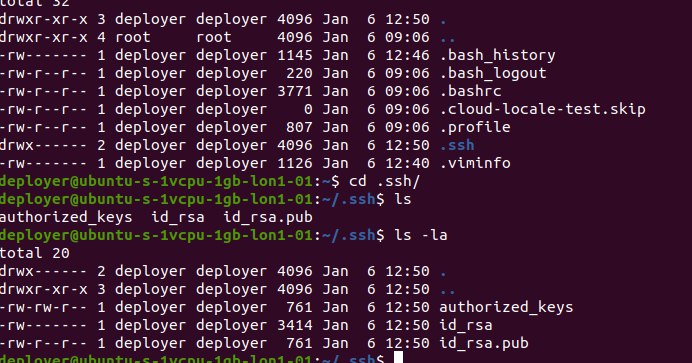Click authorized_keys in the ls -la listing
This screenshot has width=692, height=363.
pos(506,307)
